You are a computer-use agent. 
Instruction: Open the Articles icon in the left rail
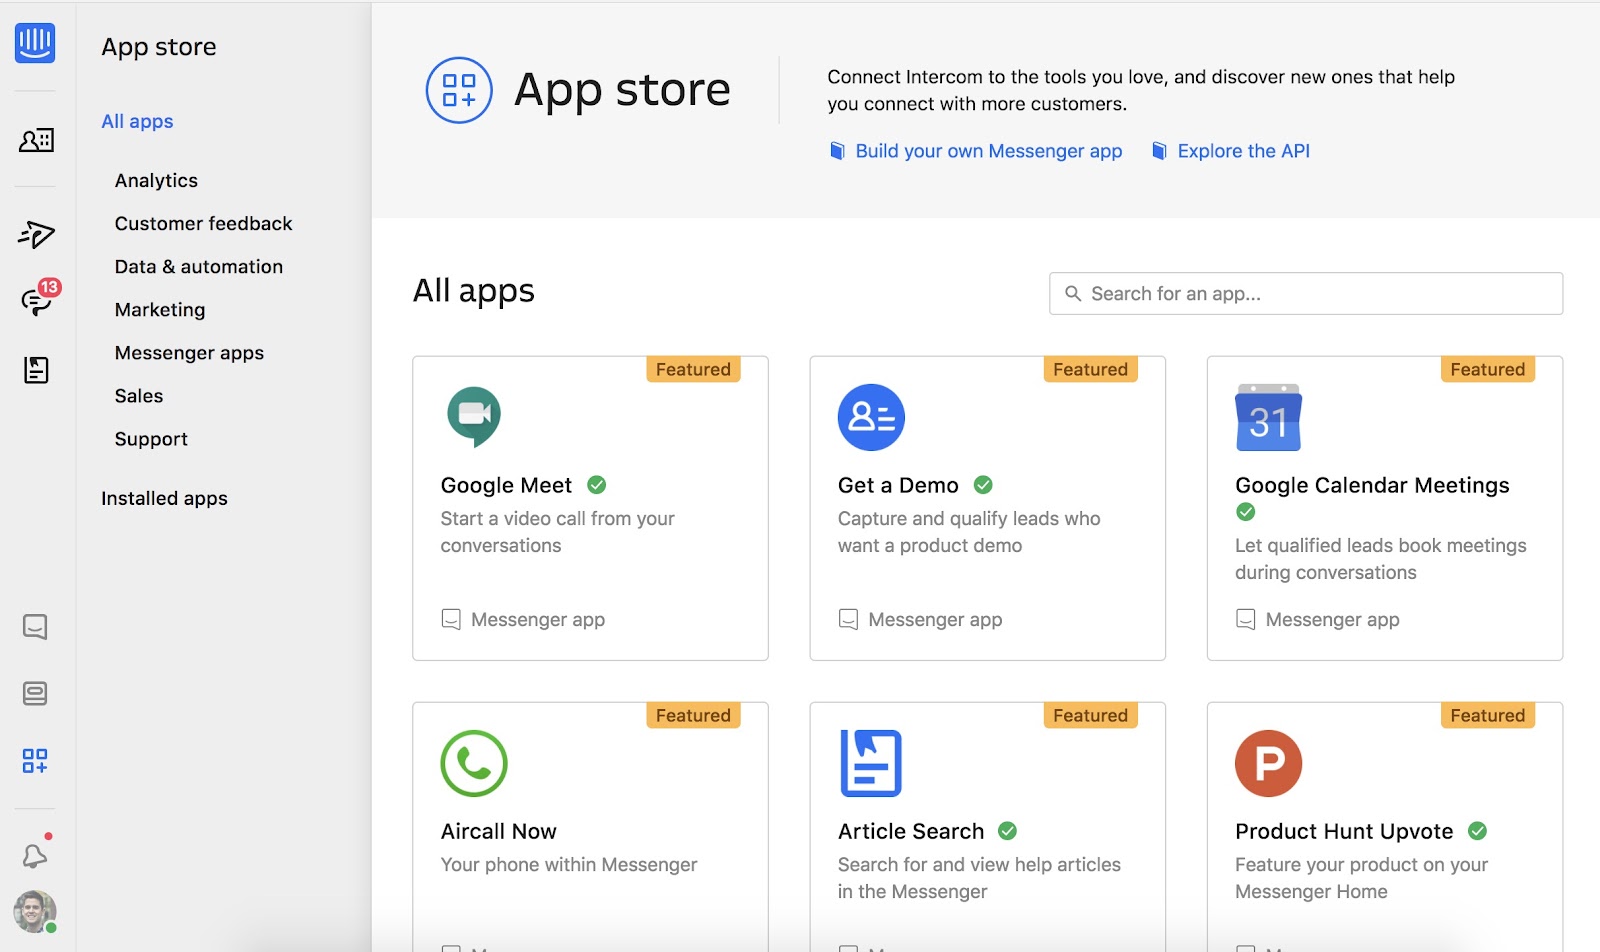coord(36,370)
